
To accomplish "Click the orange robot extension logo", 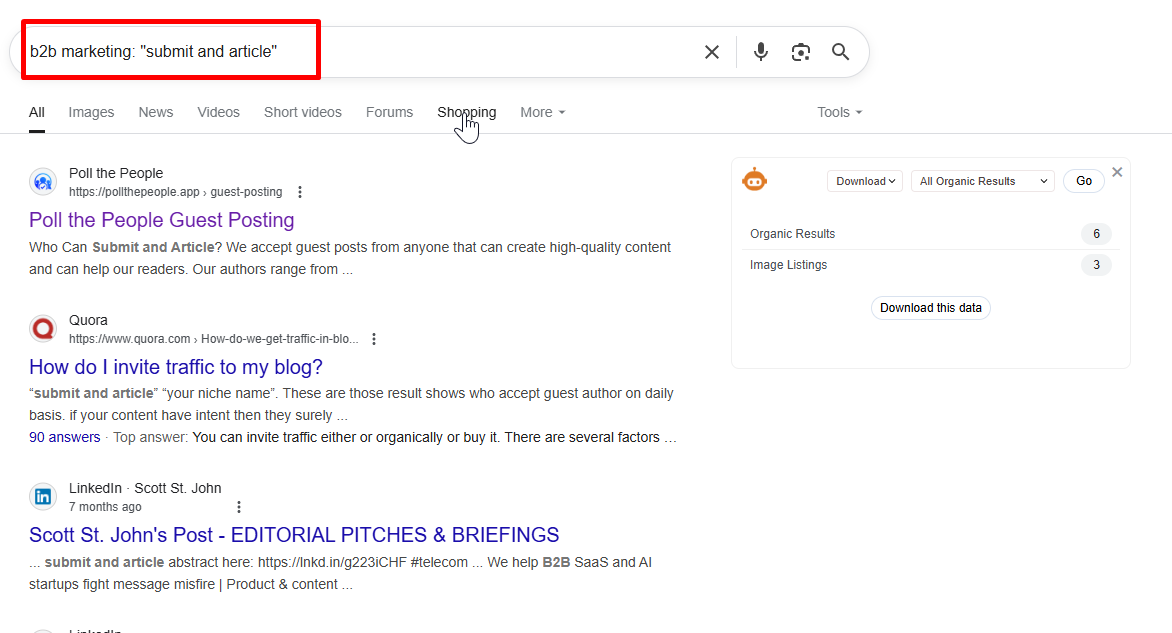I will pos(754,181).
